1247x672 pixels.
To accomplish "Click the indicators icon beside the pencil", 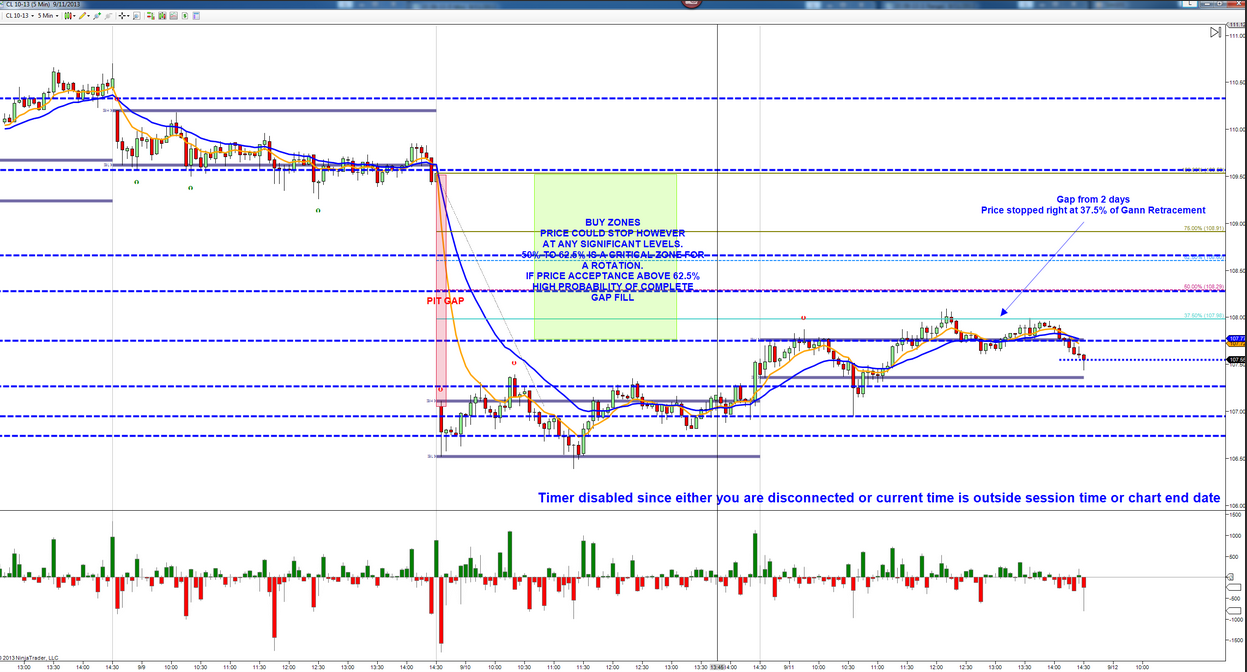I will click(x=97, y=16).
